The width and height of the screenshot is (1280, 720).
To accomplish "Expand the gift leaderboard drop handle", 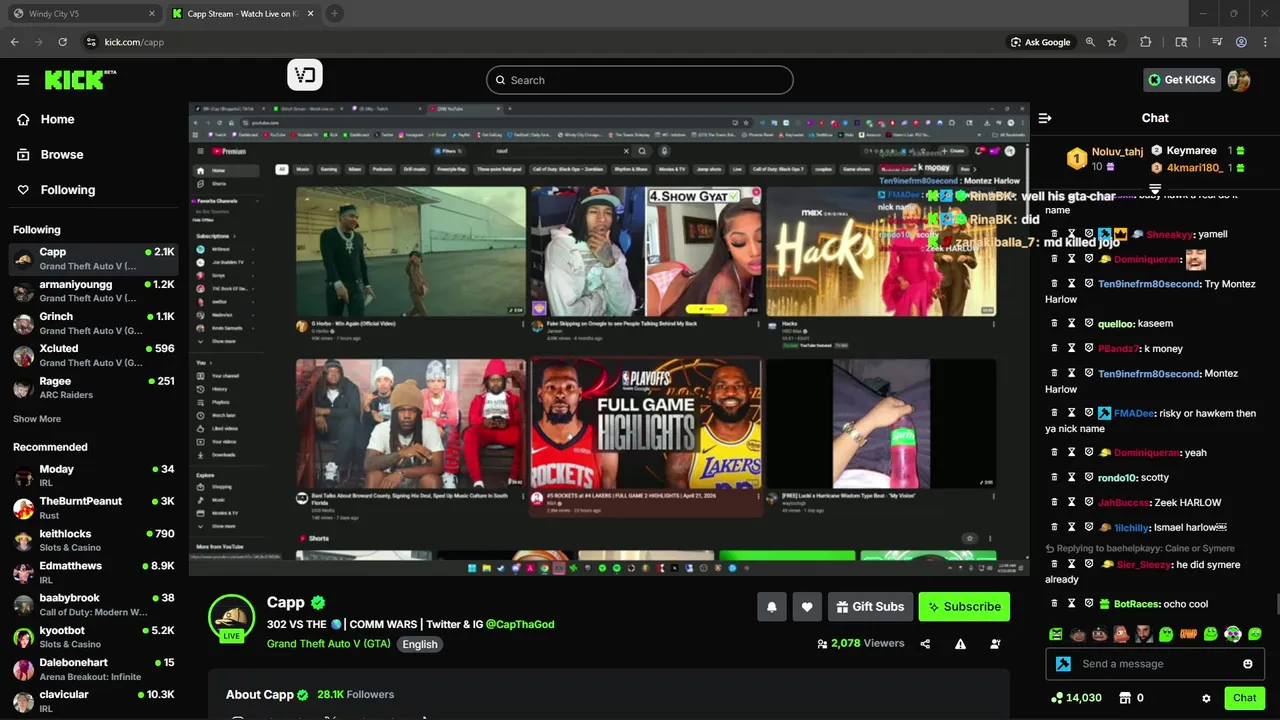I will point(1155,188).
